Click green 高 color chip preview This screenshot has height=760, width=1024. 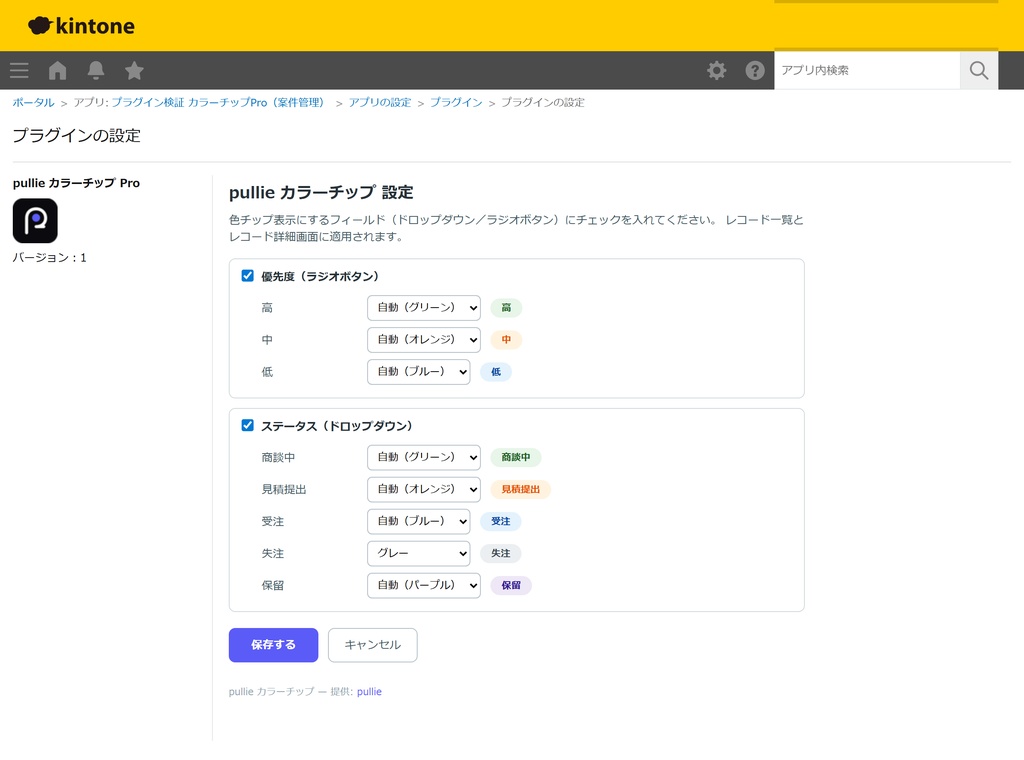click(506, 308)
